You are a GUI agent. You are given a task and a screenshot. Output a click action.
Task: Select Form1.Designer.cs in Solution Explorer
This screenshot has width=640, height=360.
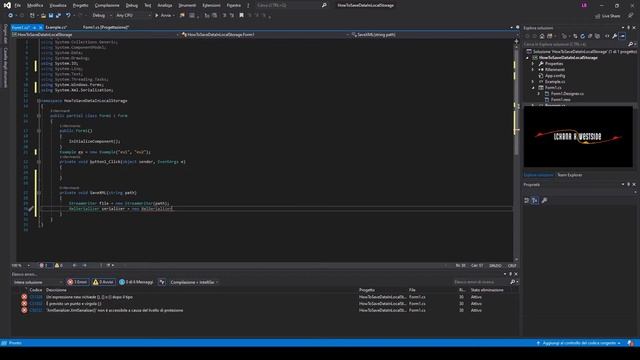click(x=567, y=93)
